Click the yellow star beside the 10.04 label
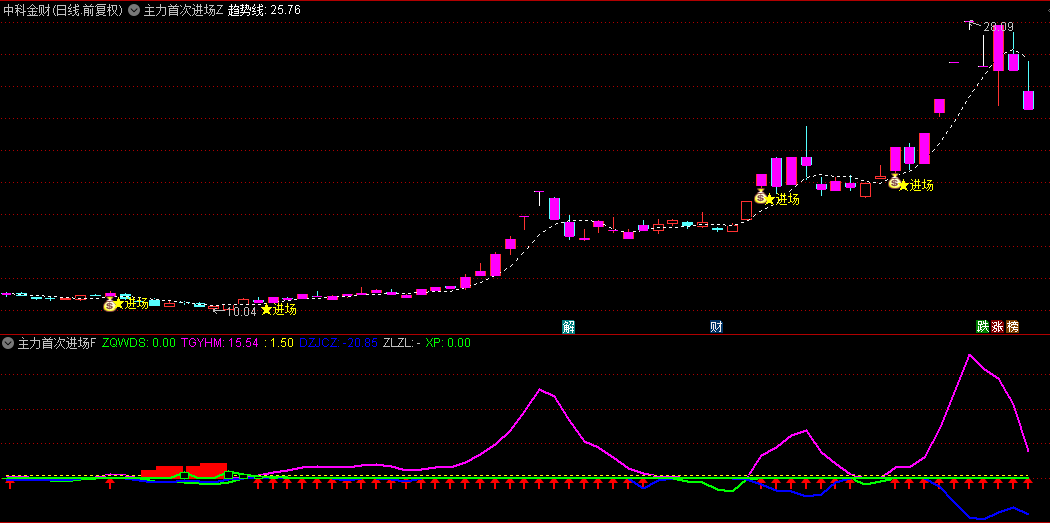Viewport: 1050px width, 523px height. coord(266,310)
